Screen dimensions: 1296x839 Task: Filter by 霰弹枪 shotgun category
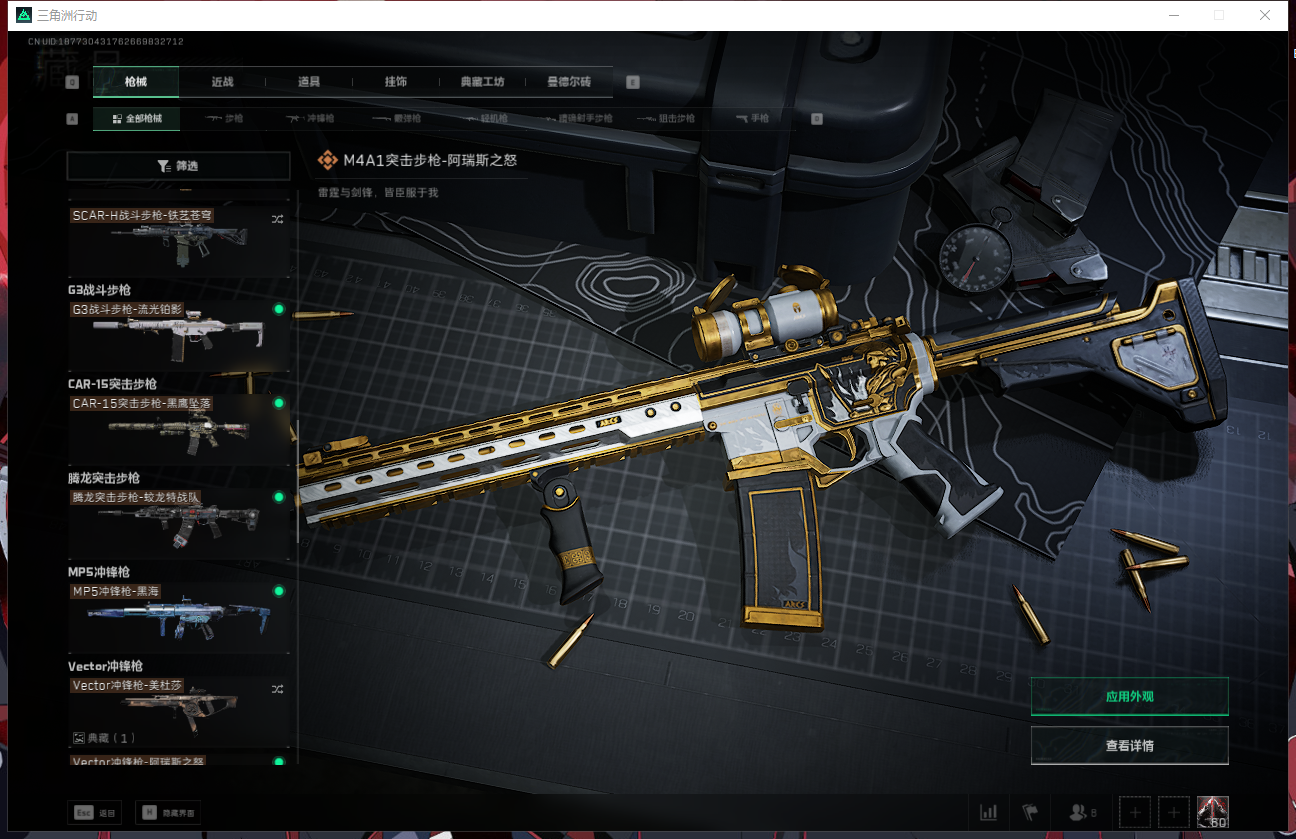point(396,119)
